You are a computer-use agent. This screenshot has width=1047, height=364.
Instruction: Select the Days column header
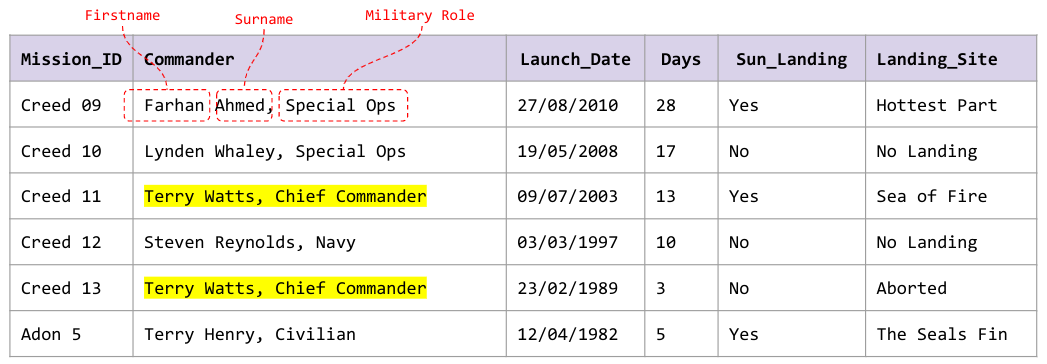point(681,59)
